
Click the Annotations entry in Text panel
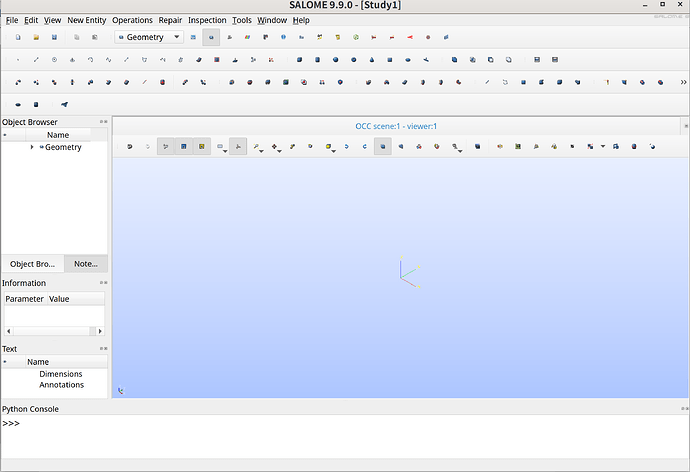(x=62, y=385)
